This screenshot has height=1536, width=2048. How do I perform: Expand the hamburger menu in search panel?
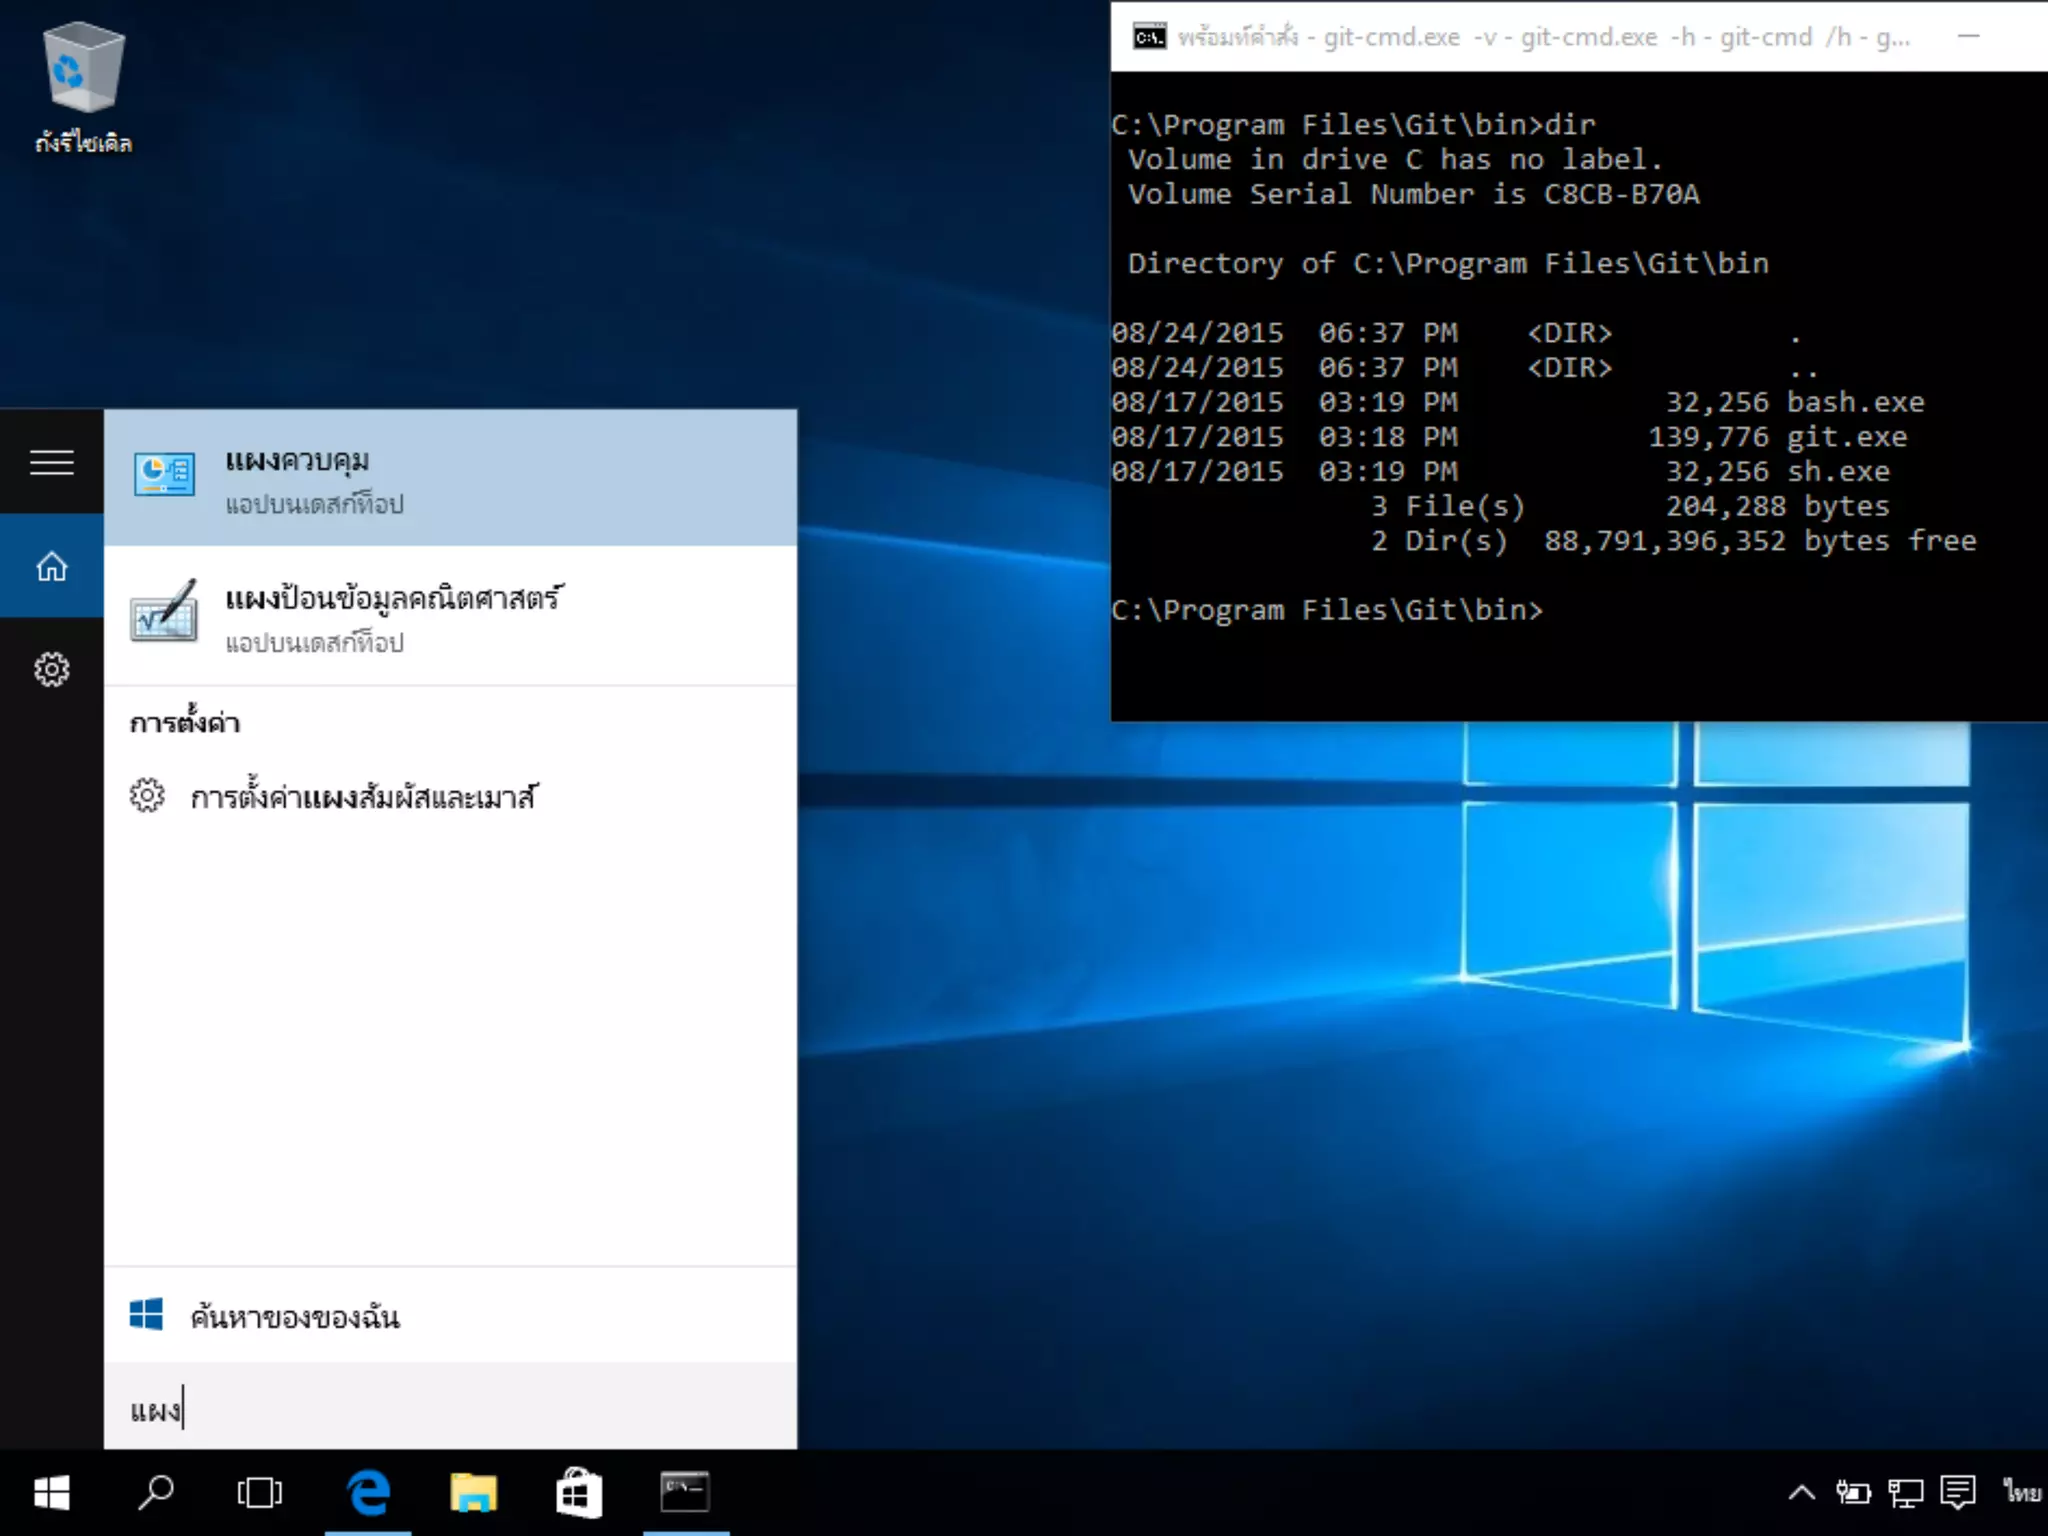point(52,462)
